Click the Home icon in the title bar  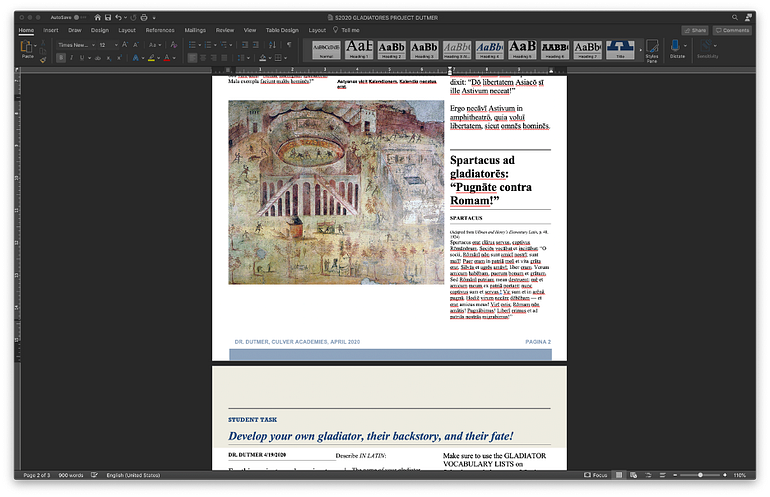click(x=97, y=17)
